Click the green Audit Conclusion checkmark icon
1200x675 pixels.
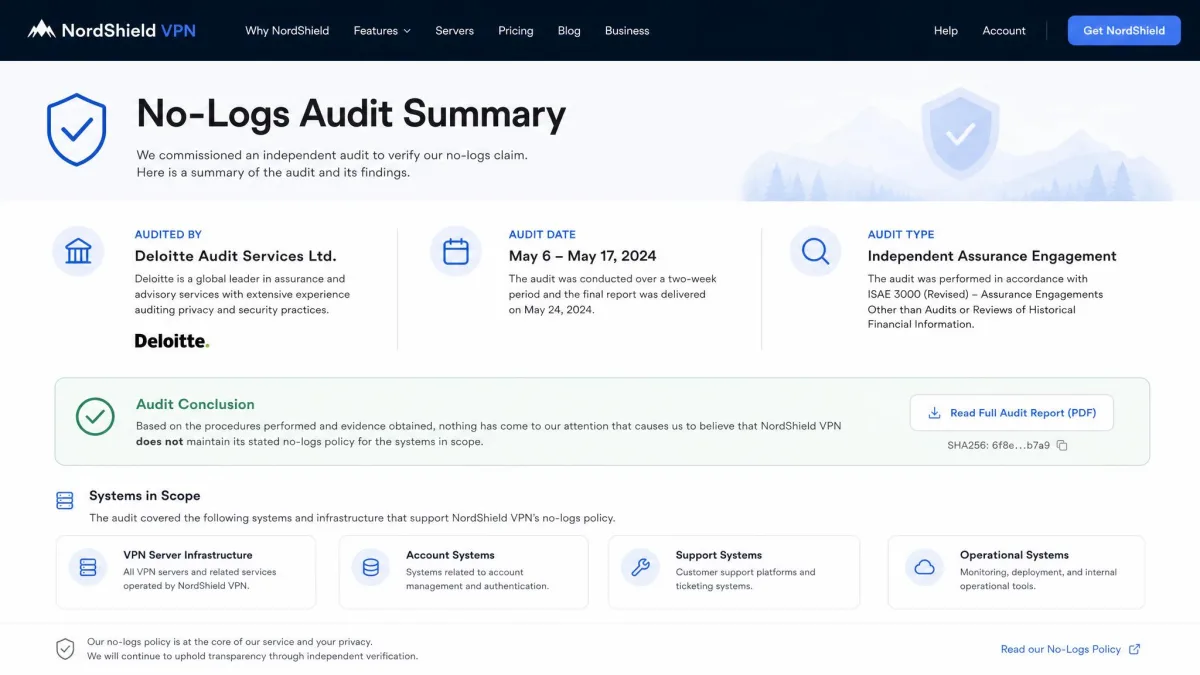coord(95,417)
